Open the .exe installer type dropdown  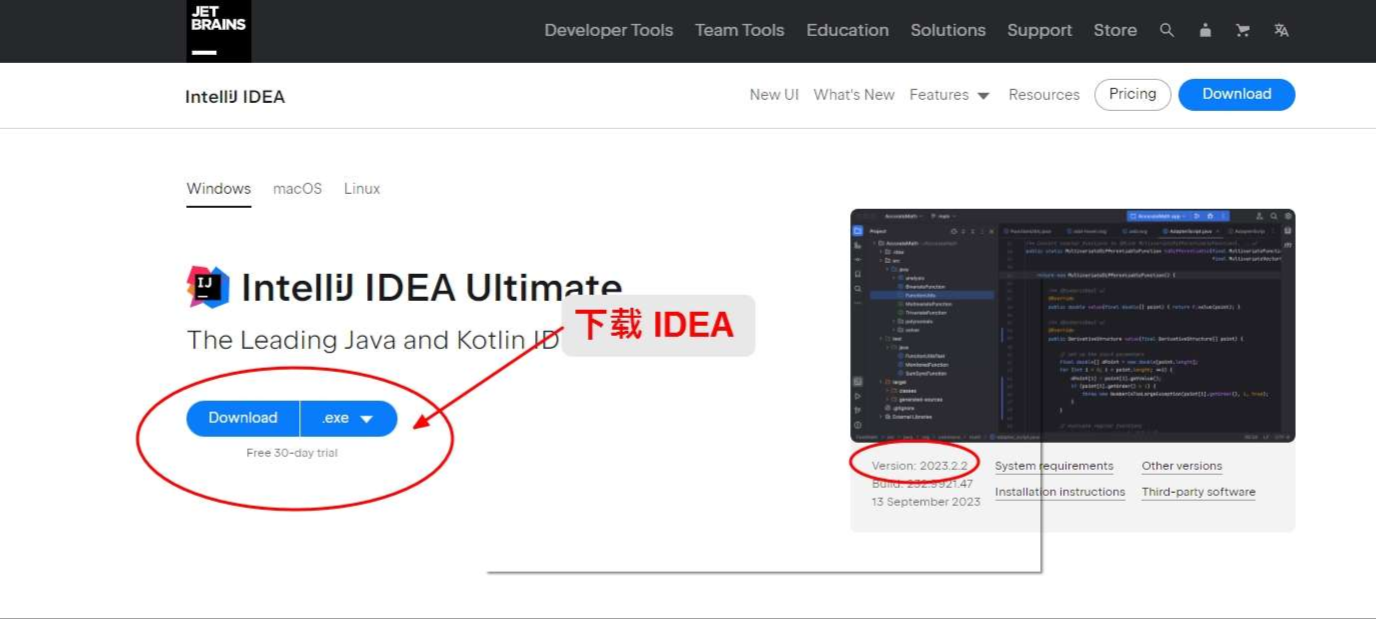349,419
